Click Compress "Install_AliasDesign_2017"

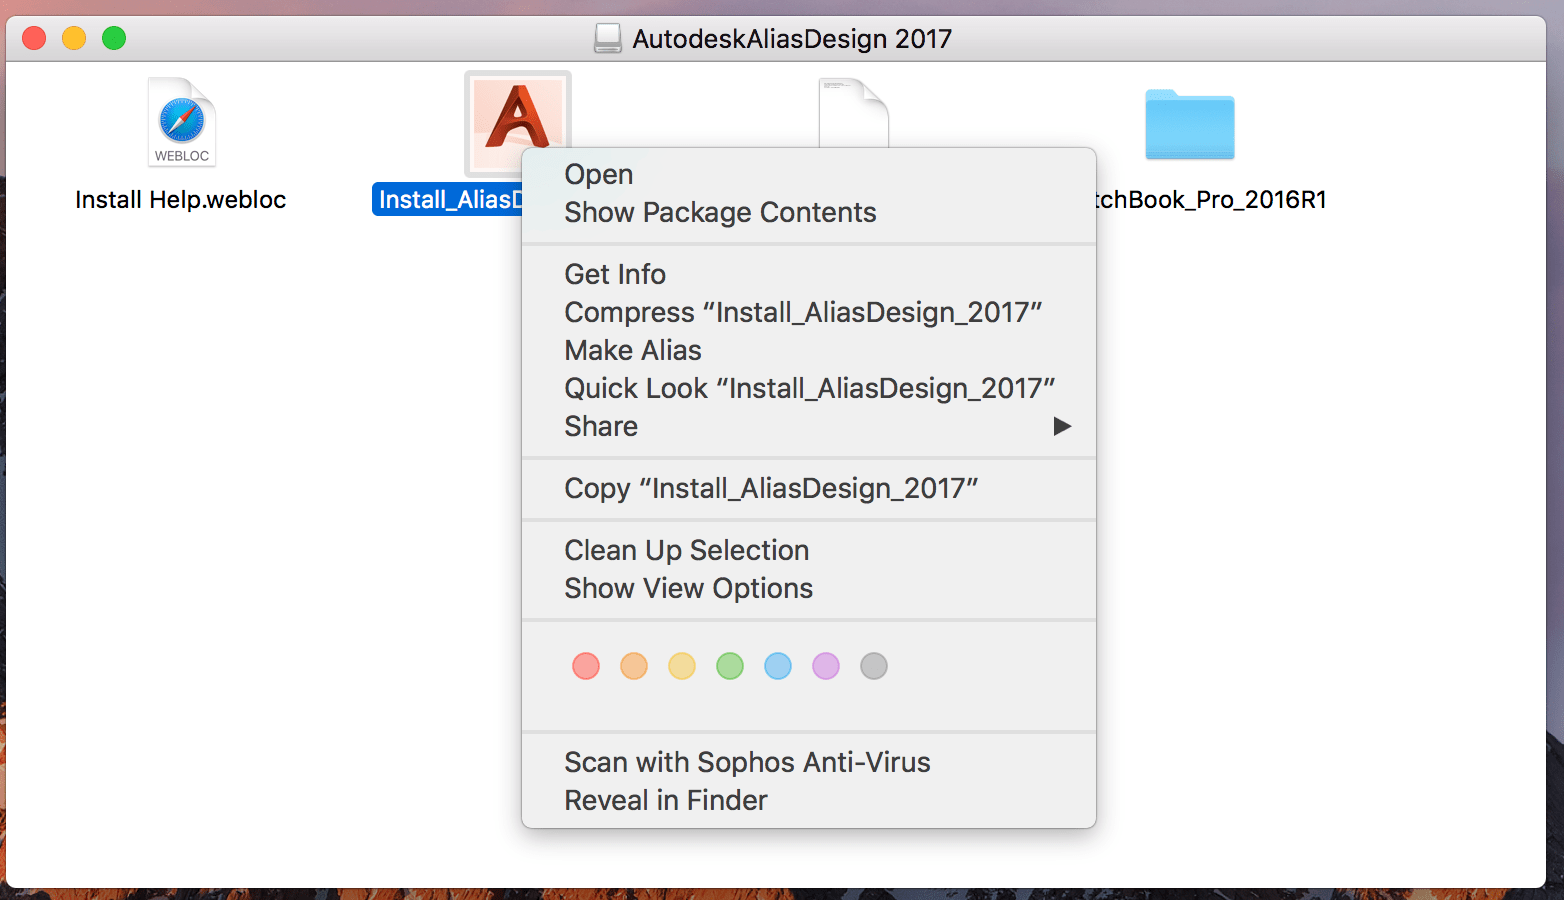(803, 312)
